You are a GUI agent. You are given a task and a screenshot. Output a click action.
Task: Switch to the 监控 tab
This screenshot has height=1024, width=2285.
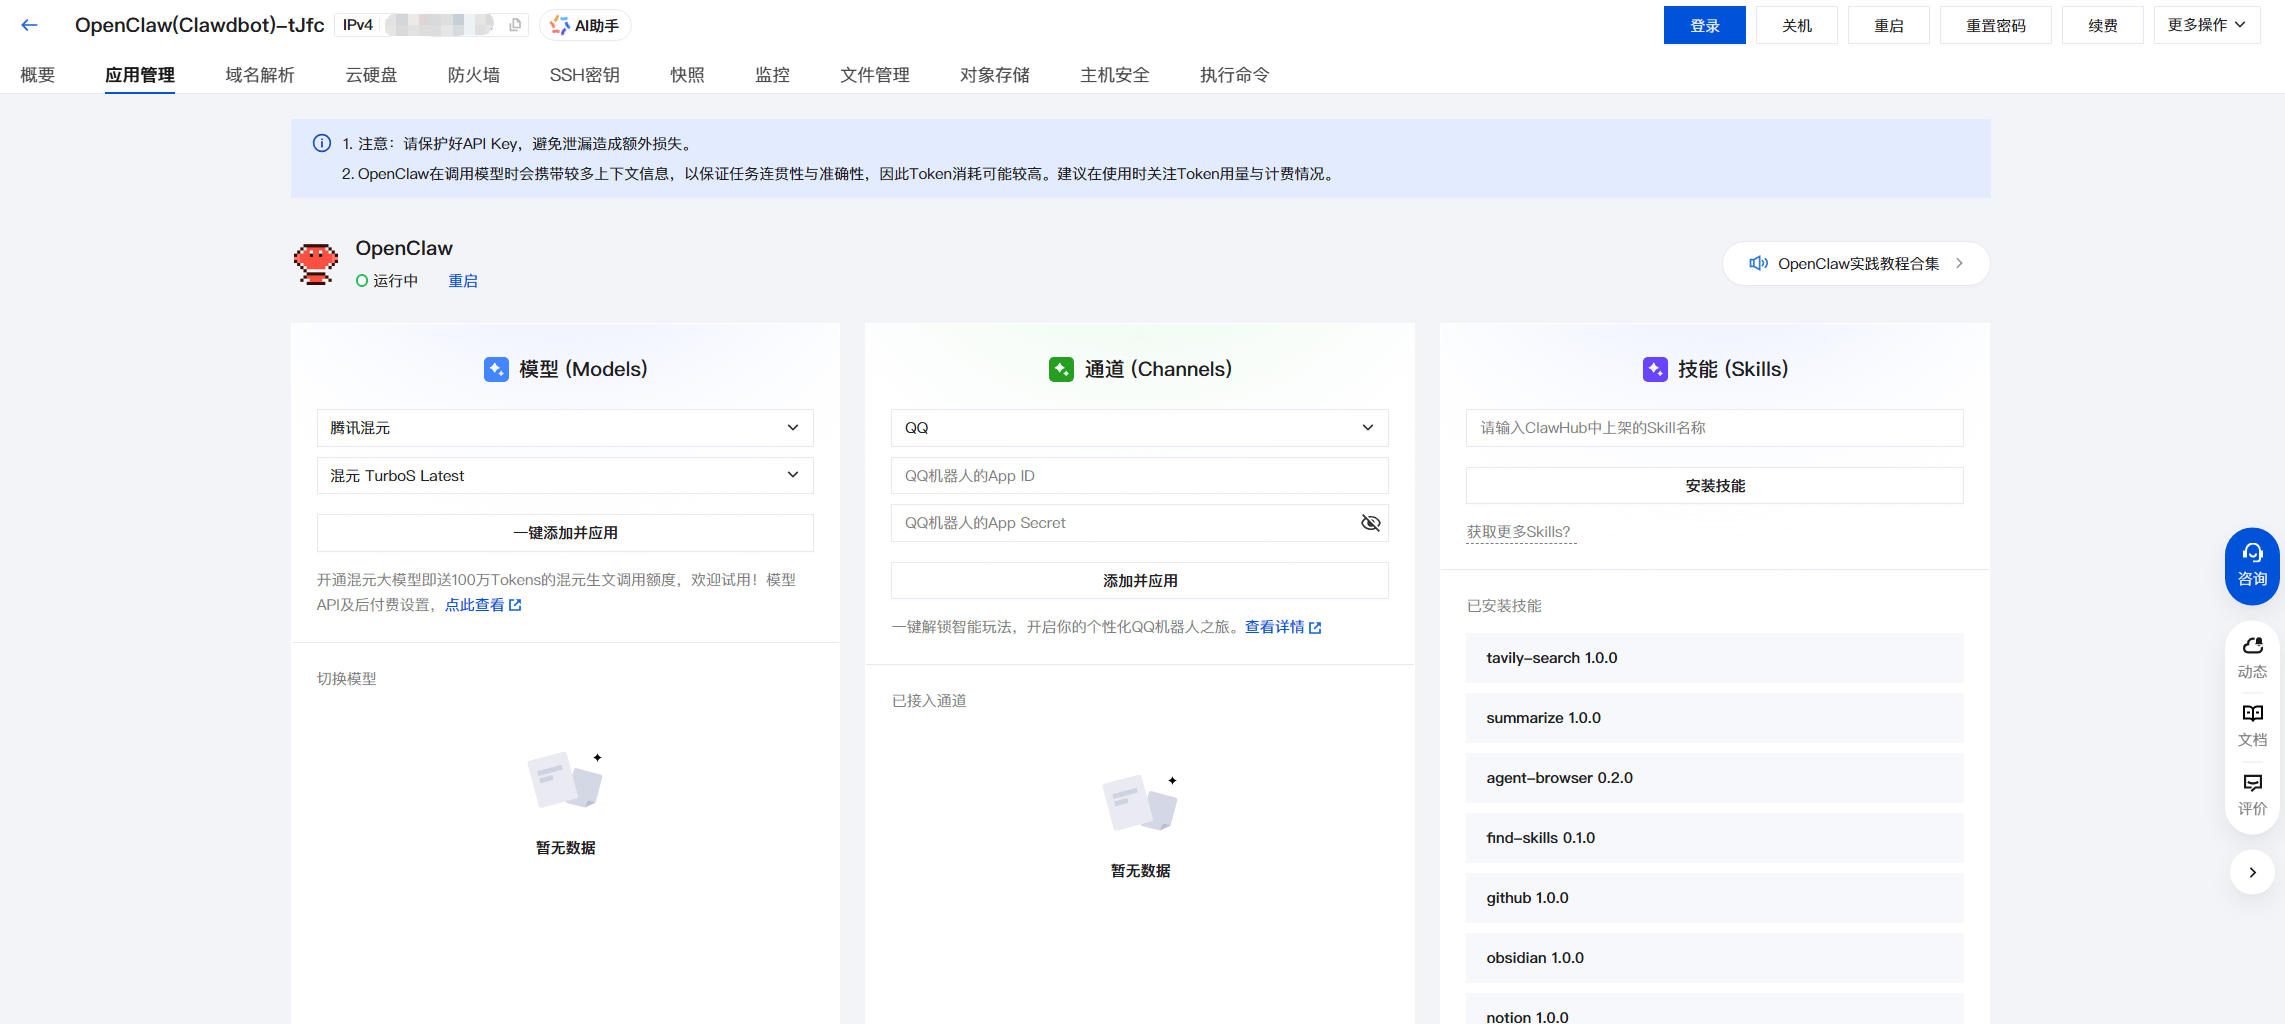pos(772,74)
